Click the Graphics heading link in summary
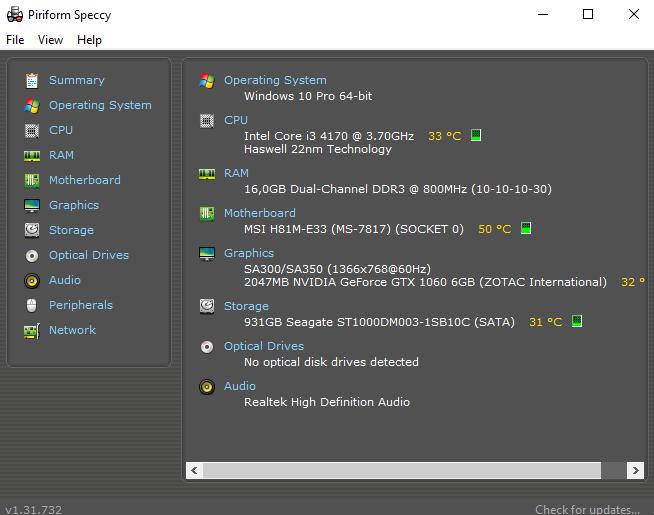 pos(249,253)
